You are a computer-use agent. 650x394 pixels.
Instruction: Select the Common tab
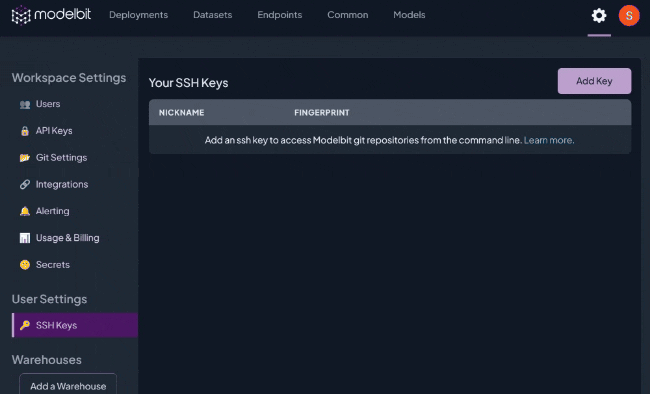click(348, 15)
